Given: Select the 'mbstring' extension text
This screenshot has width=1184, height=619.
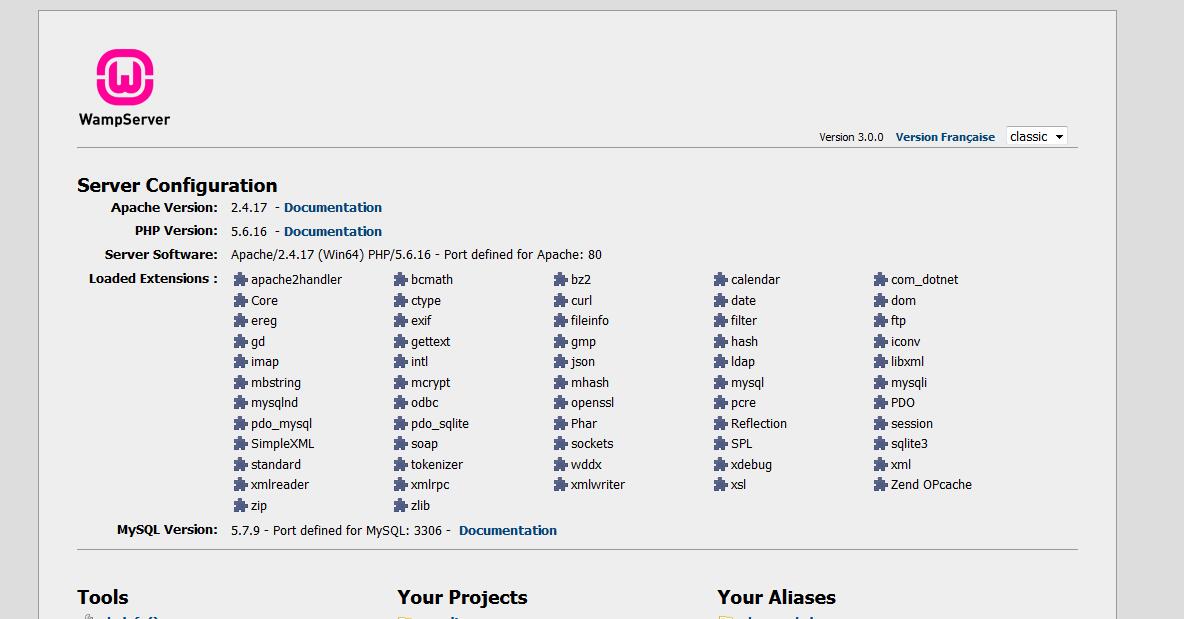Looking at the screenshot, I should [276, 383].
